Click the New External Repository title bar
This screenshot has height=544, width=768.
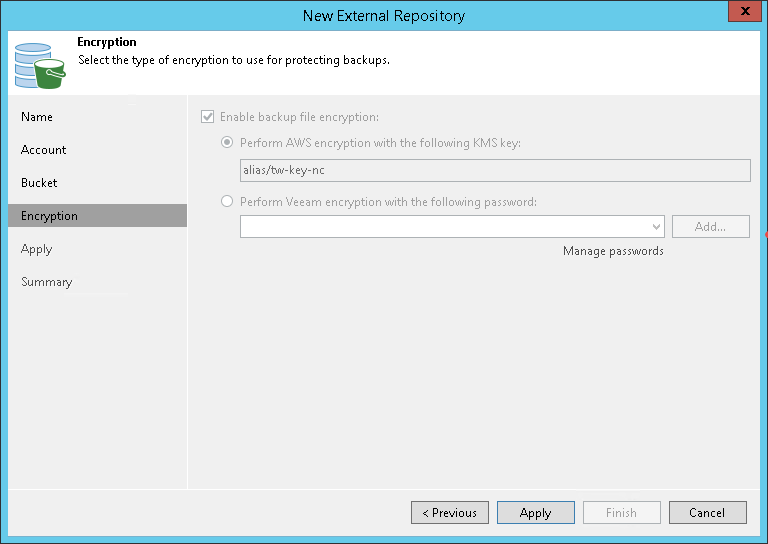[x=384, y=15]
